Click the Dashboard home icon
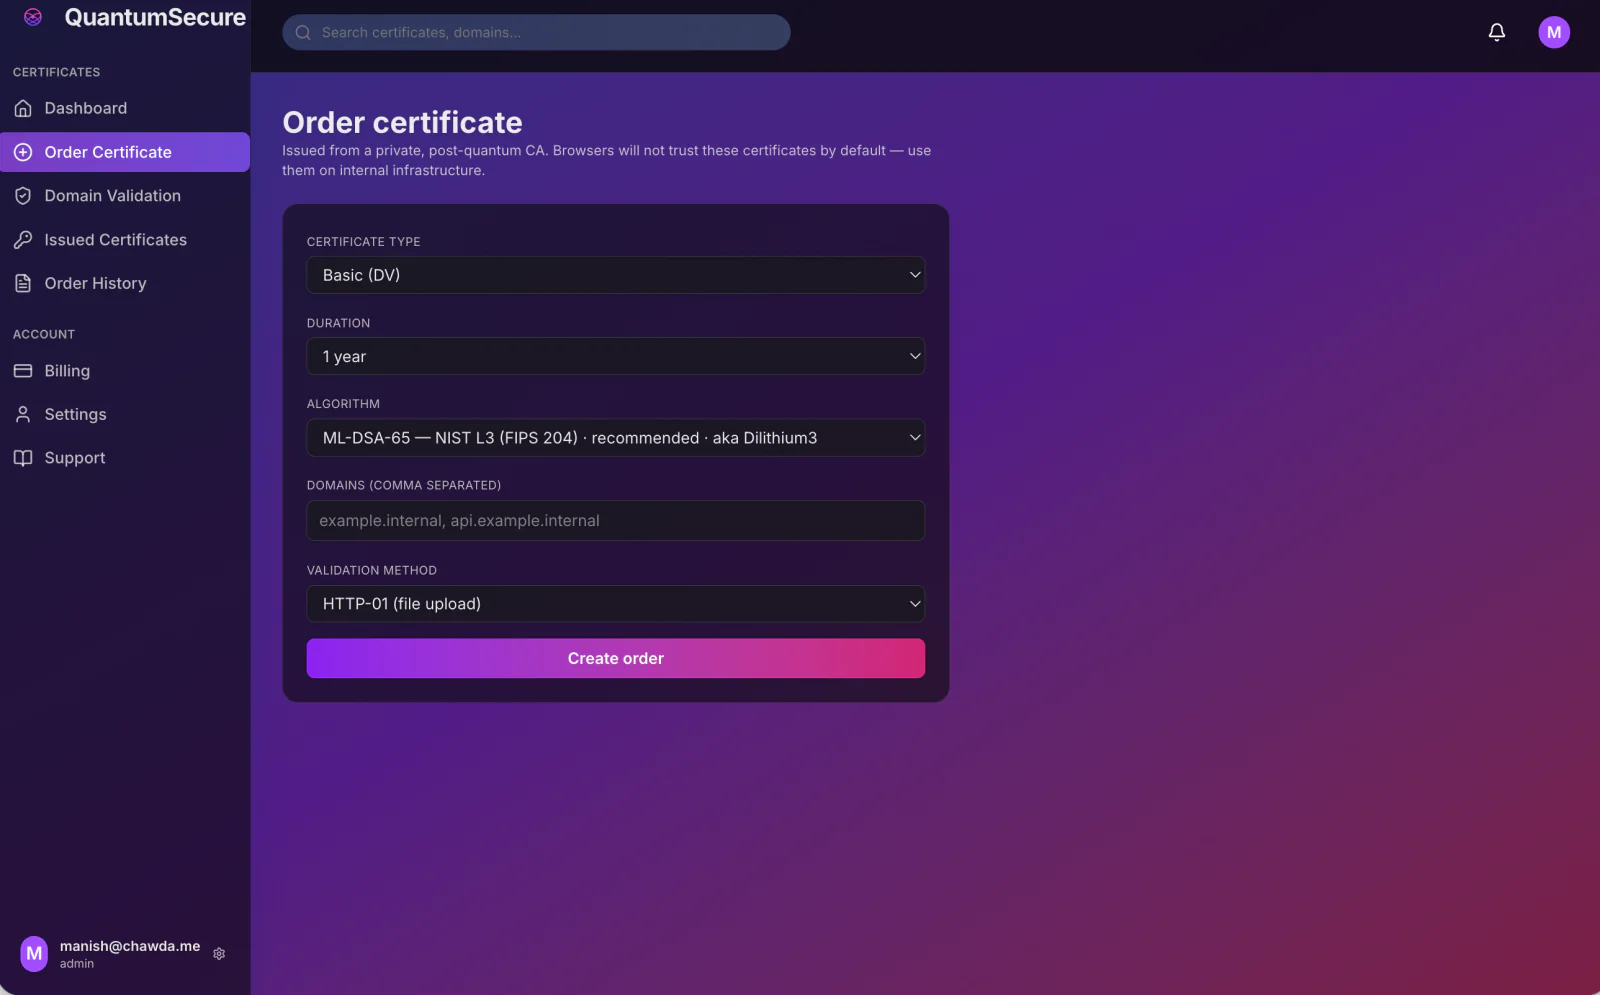This screenshot has width=1600, height=995. tap(23, 108)
